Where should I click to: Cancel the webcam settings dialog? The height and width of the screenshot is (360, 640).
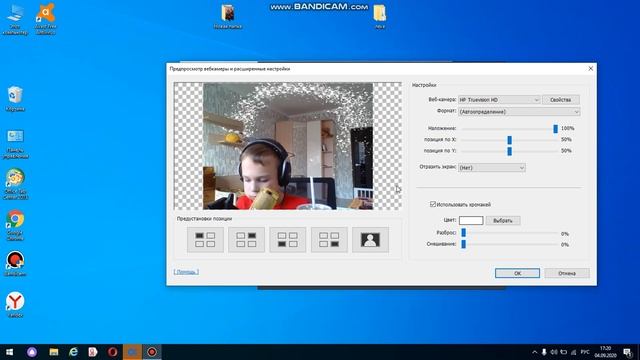[567, 273]
